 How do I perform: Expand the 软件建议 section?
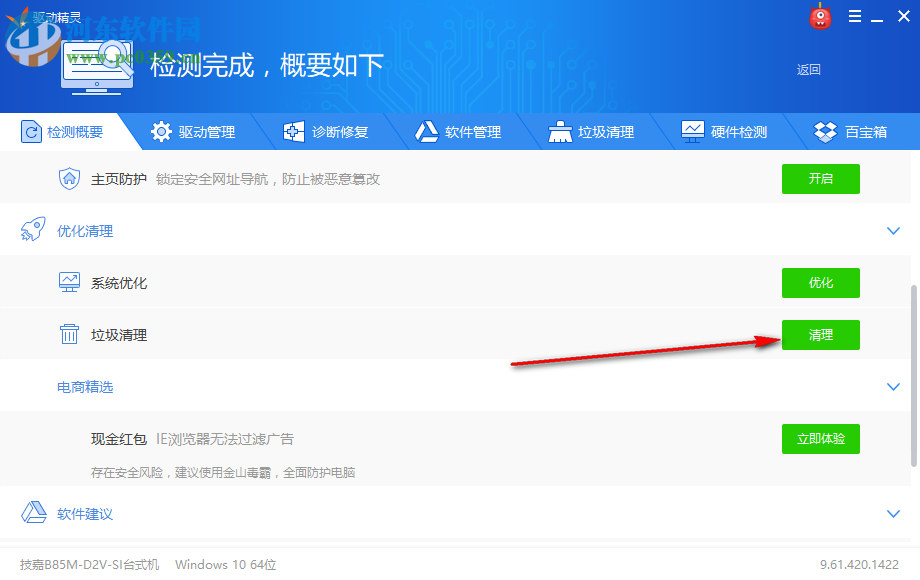click(893, 513)
